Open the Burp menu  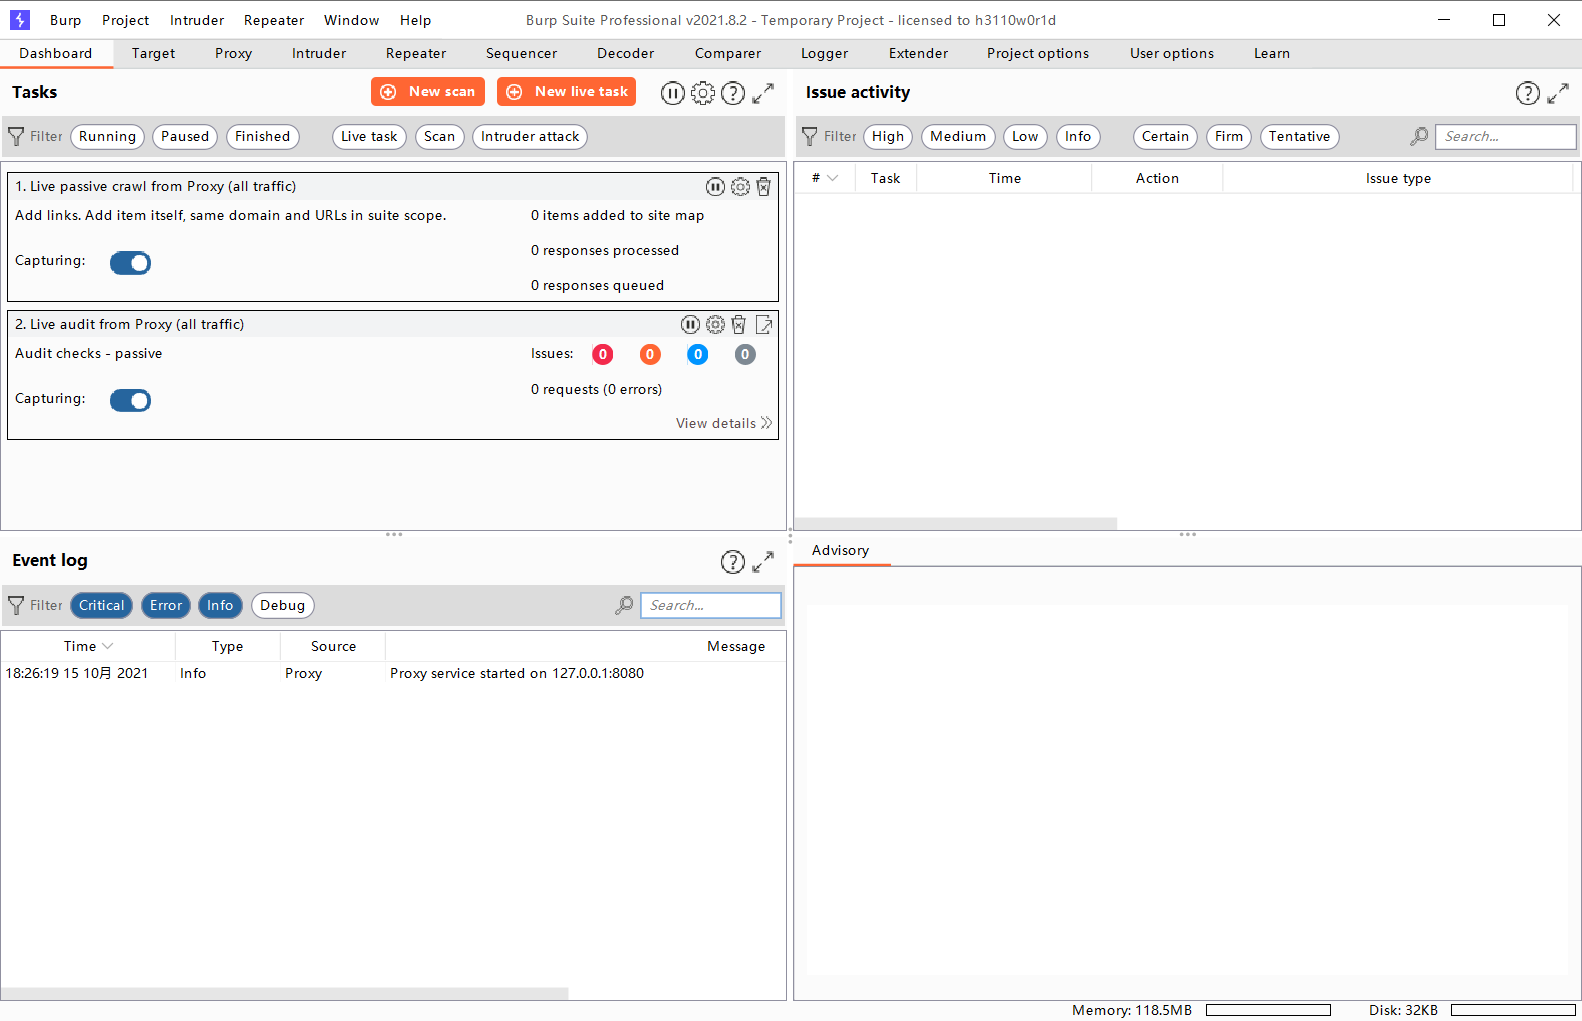[x=66, y=20]
